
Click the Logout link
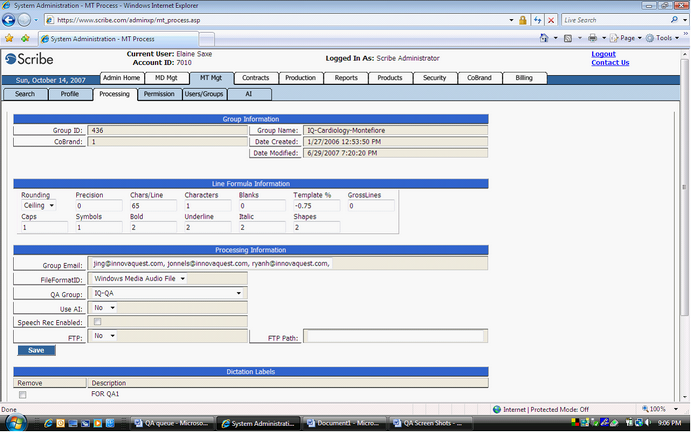[x=603, y=54]
